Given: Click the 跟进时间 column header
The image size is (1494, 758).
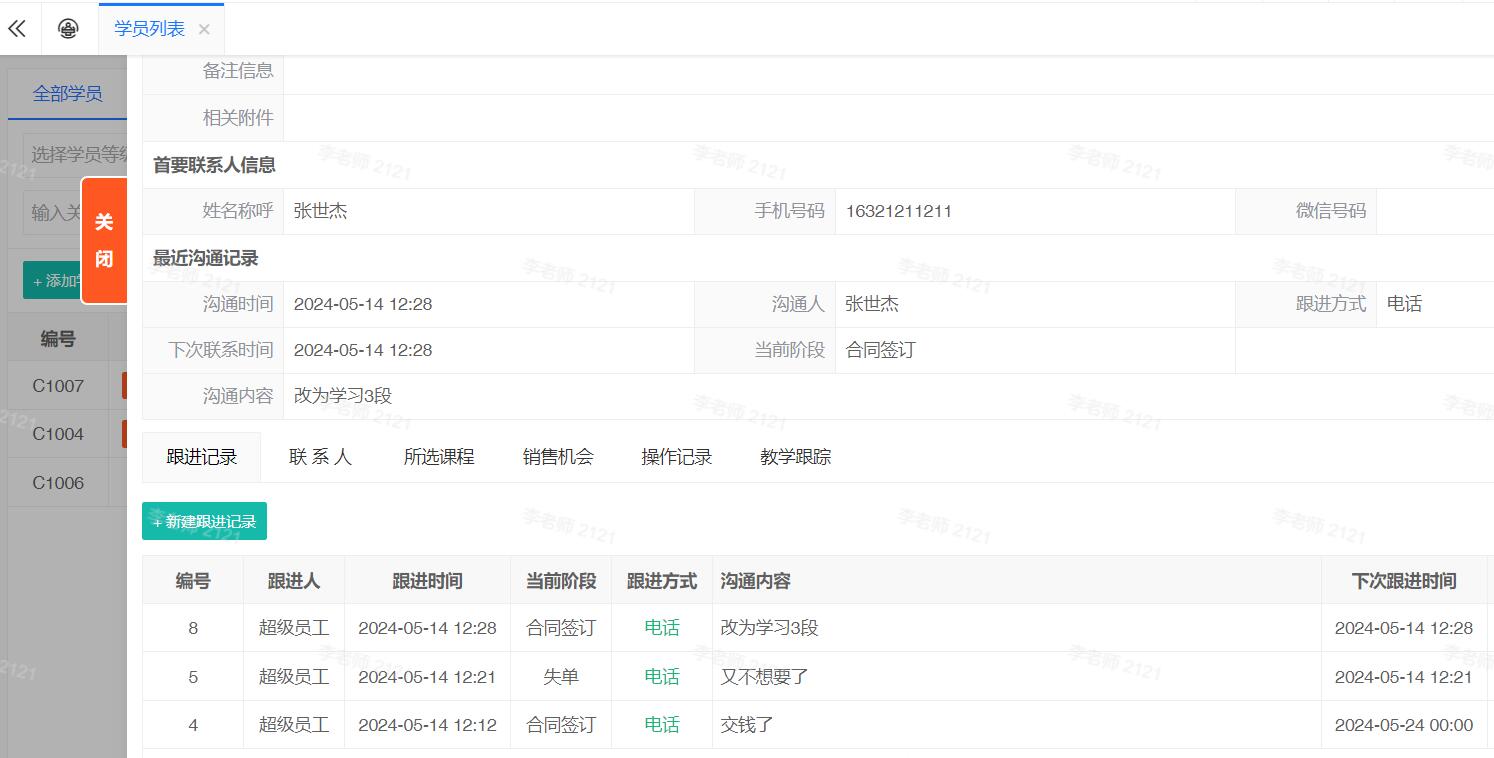Looking at the screenshot, I should 427,581.
